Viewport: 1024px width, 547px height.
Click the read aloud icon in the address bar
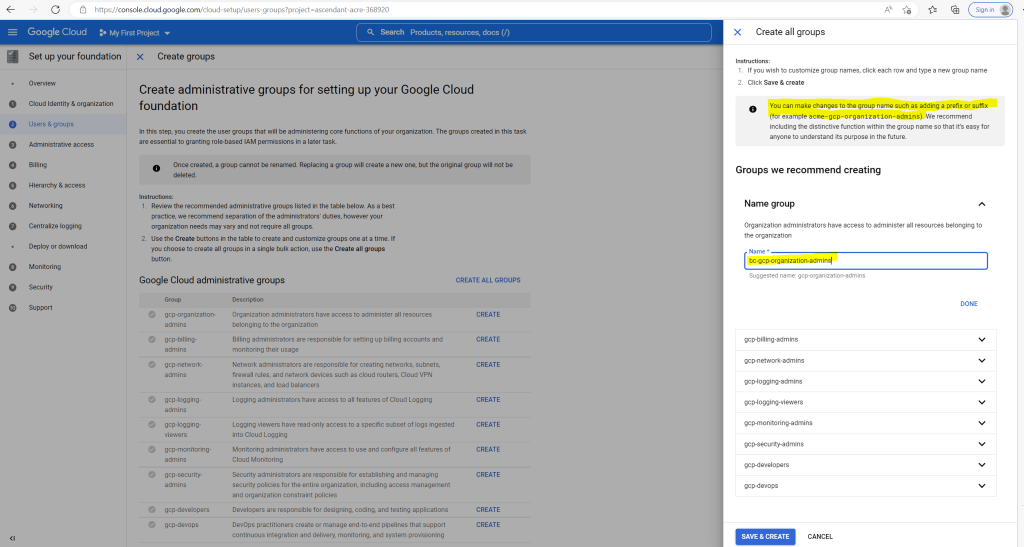(x=888, y=10)
